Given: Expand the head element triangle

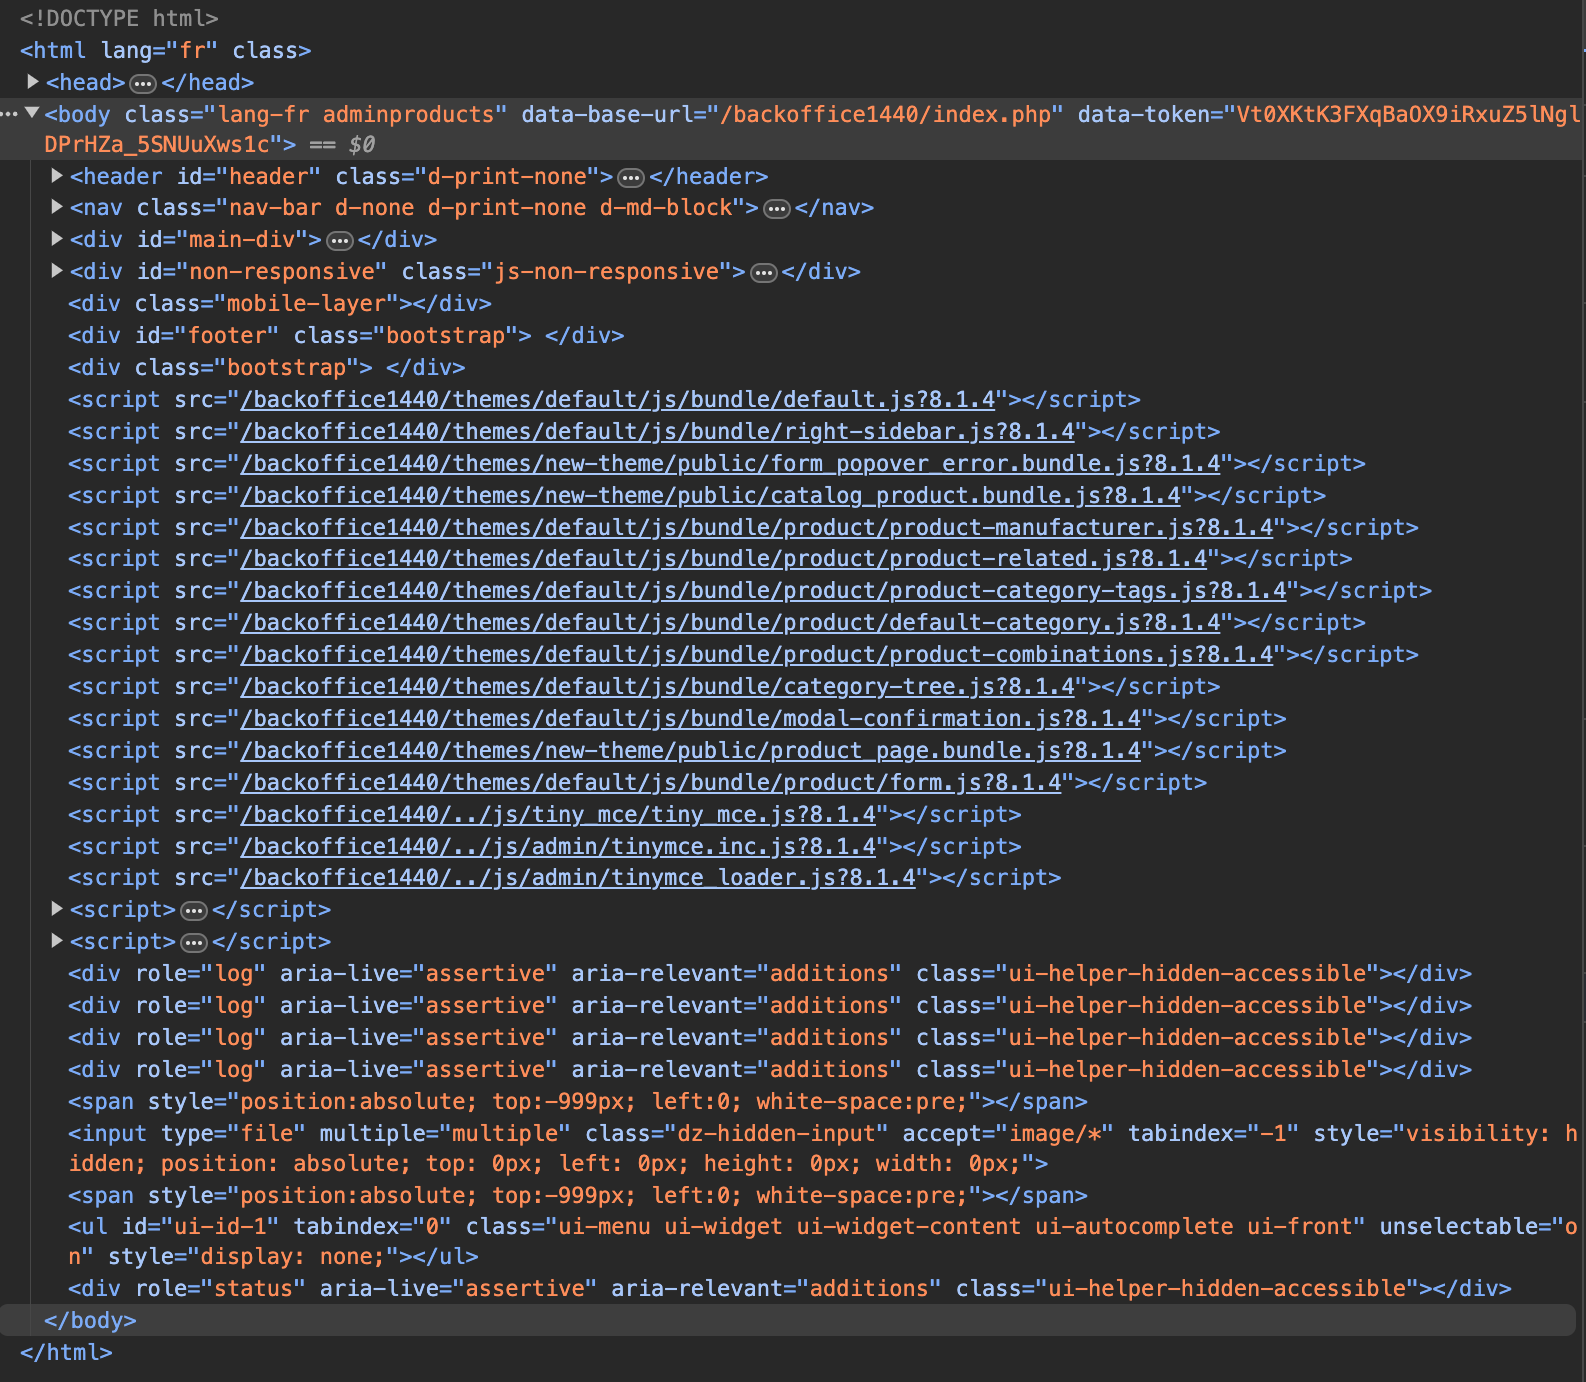Looking at the screenshot, I should [33, 81].
